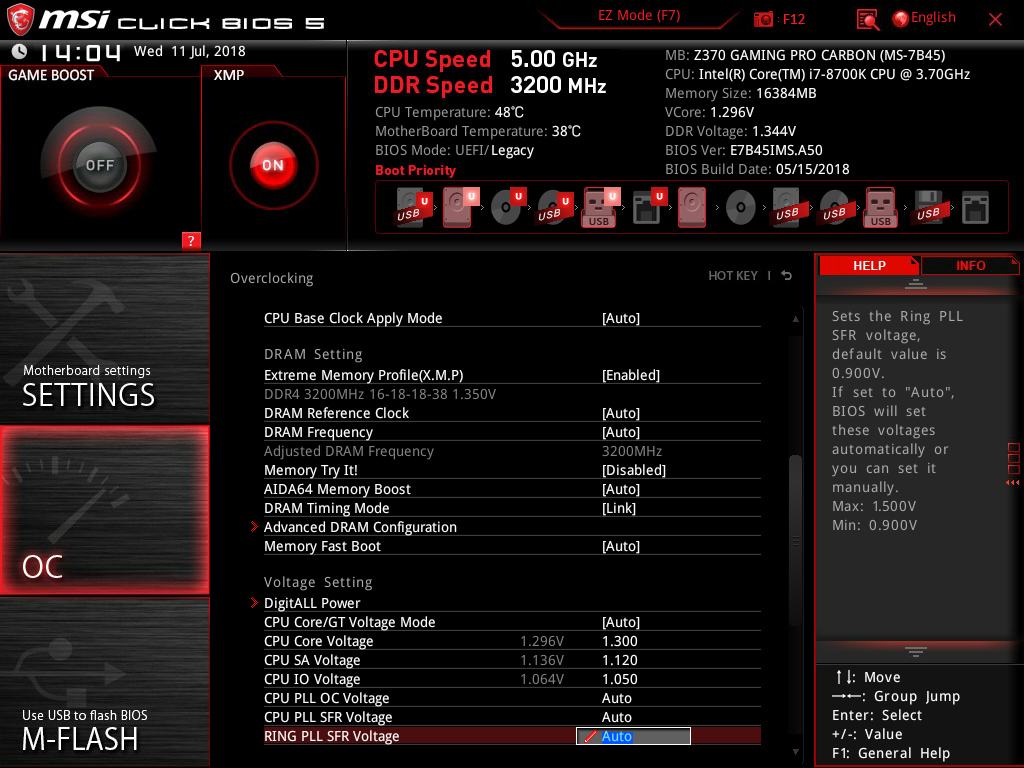Toggle the XMP button currently ON
Screen dimensions: 1024x768
pos(273,165)
